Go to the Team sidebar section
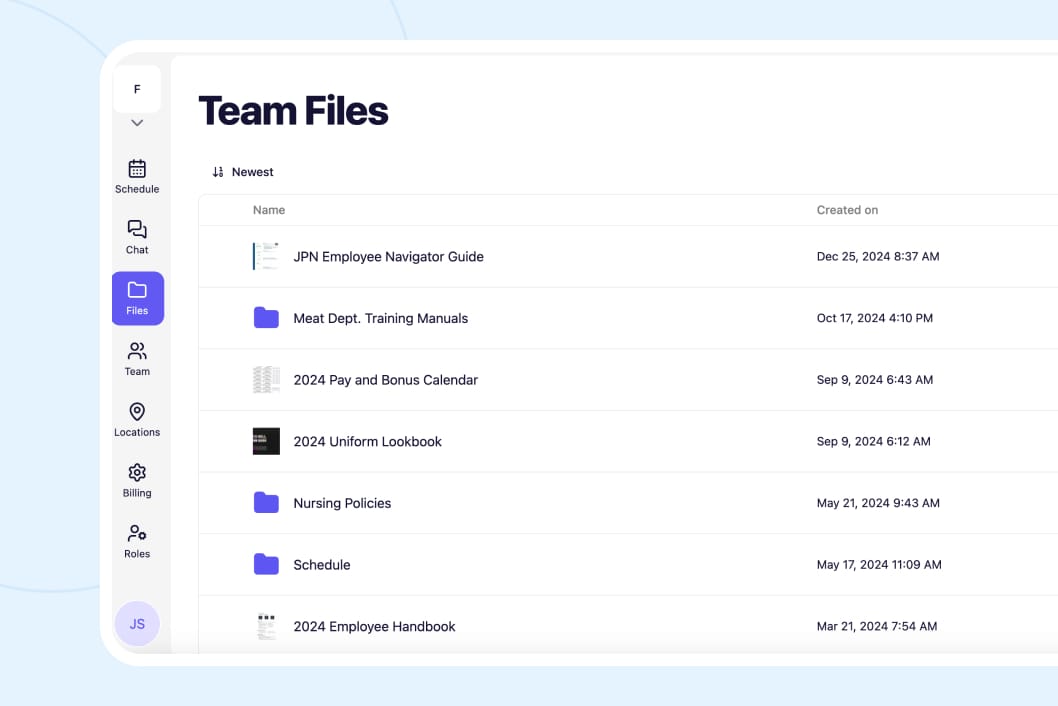The height and width of the screenshot is (706, 1058). (137, 358)
